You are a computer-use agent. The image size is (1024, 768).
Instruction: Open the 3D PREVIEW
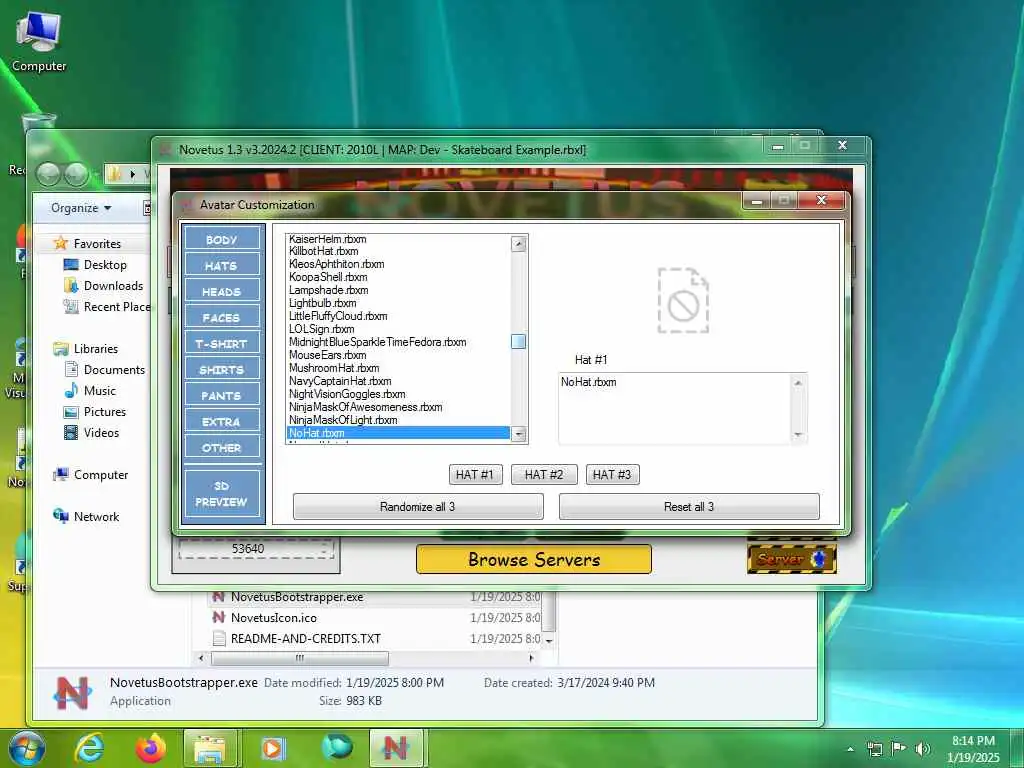pos(221,494)
